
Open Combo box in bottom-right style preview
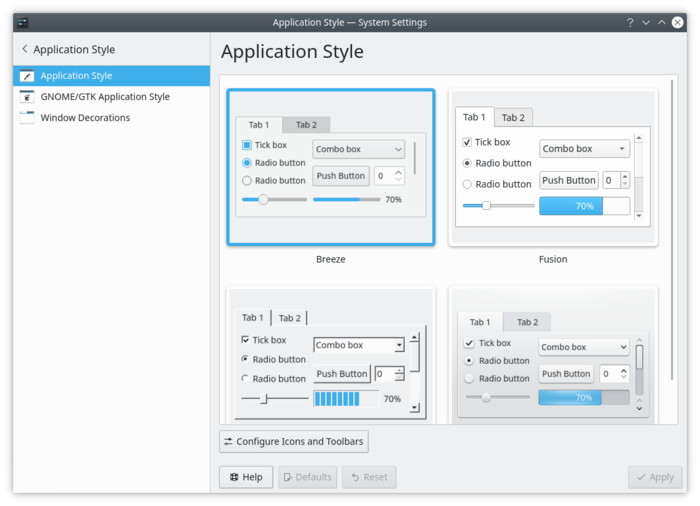(584, 347)
